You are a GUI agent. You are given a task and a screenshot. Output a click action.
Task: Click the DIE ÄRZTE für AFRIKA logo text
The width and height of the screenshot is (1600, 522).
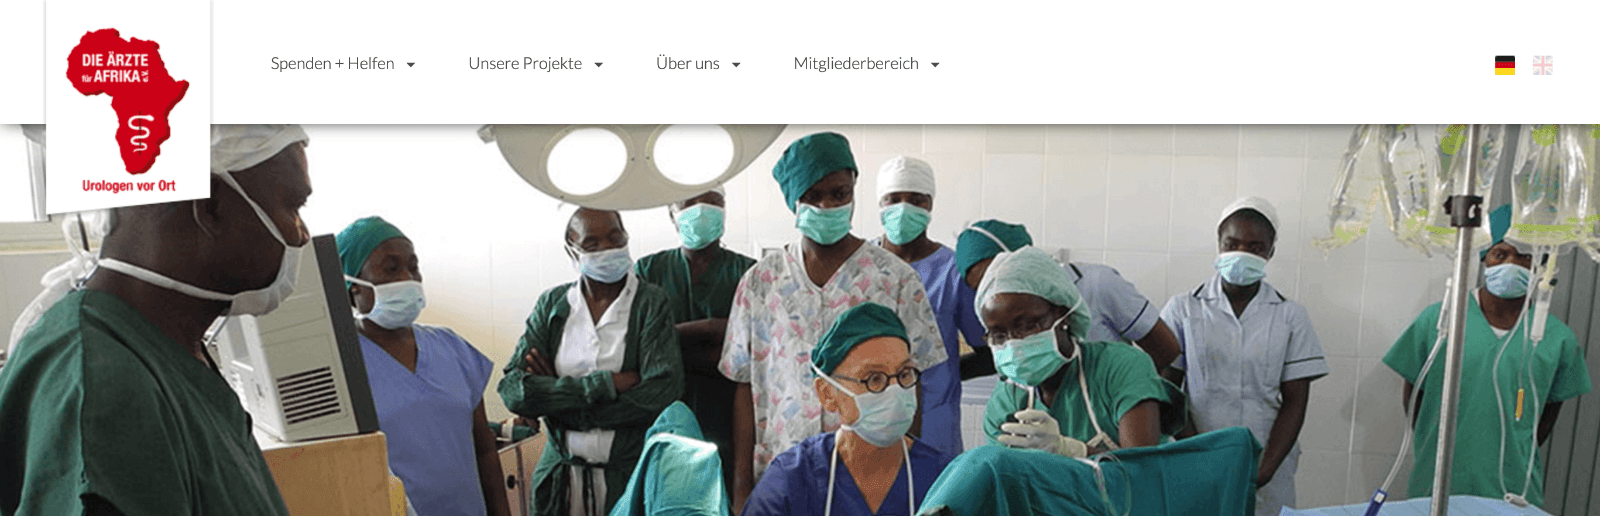click(115, 68)
